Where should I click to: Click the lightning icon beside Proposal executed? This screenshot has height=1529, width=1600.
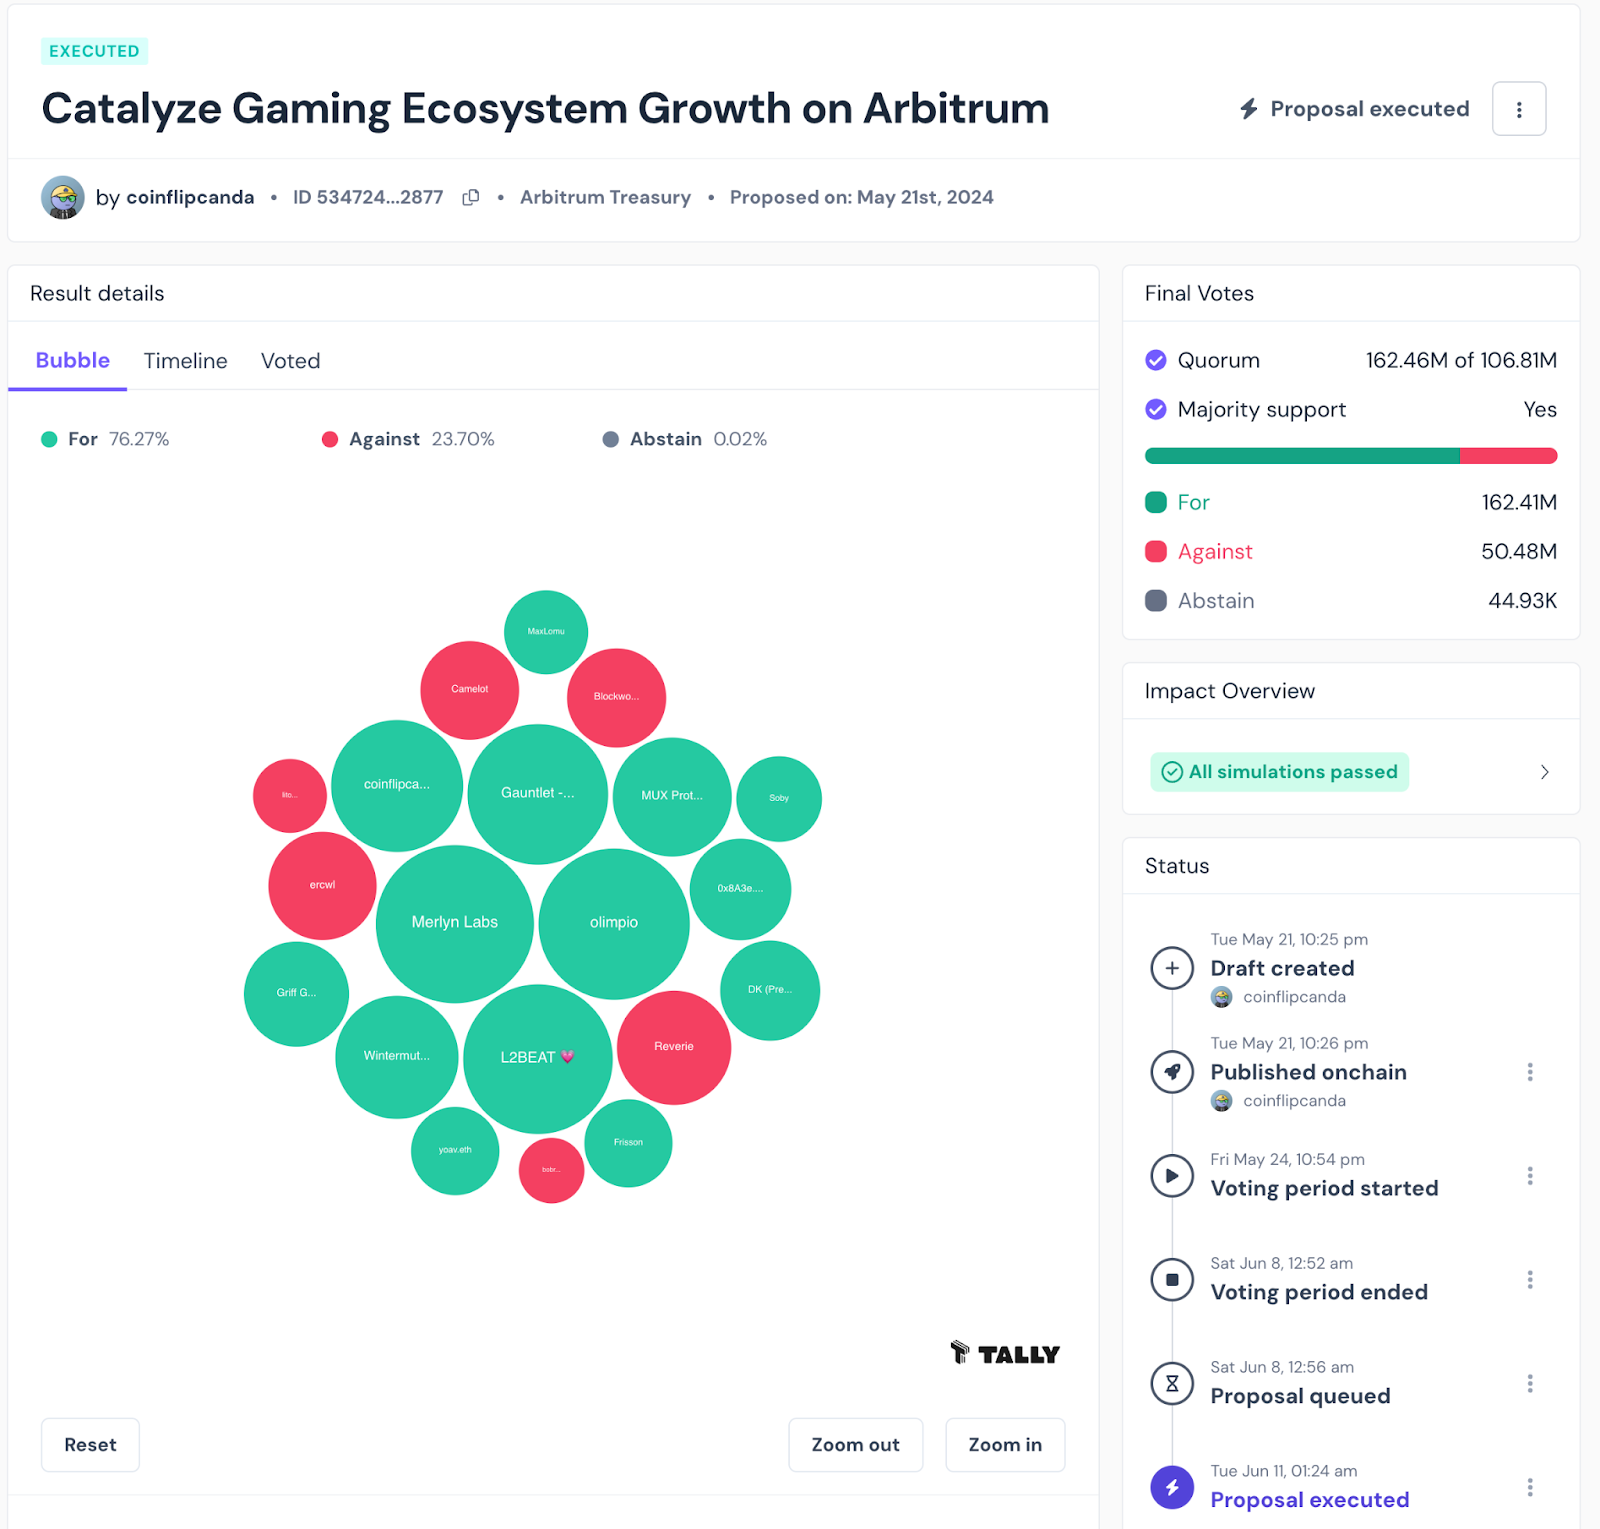pyautogui.click(x=1171, y=1487)
